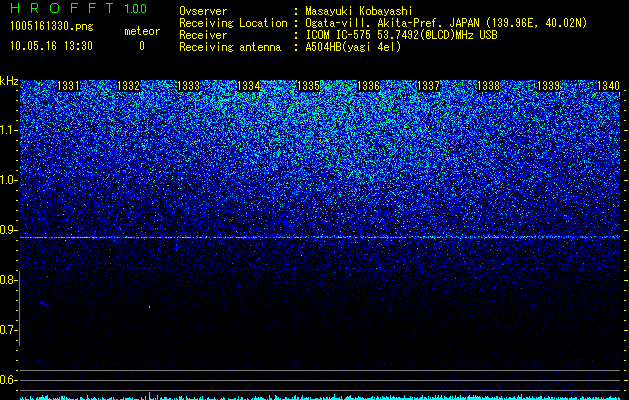The height and width of the screenshot is (400, 629).
Task: Click the 1332 time marker
Action: (x=128, y=86)
